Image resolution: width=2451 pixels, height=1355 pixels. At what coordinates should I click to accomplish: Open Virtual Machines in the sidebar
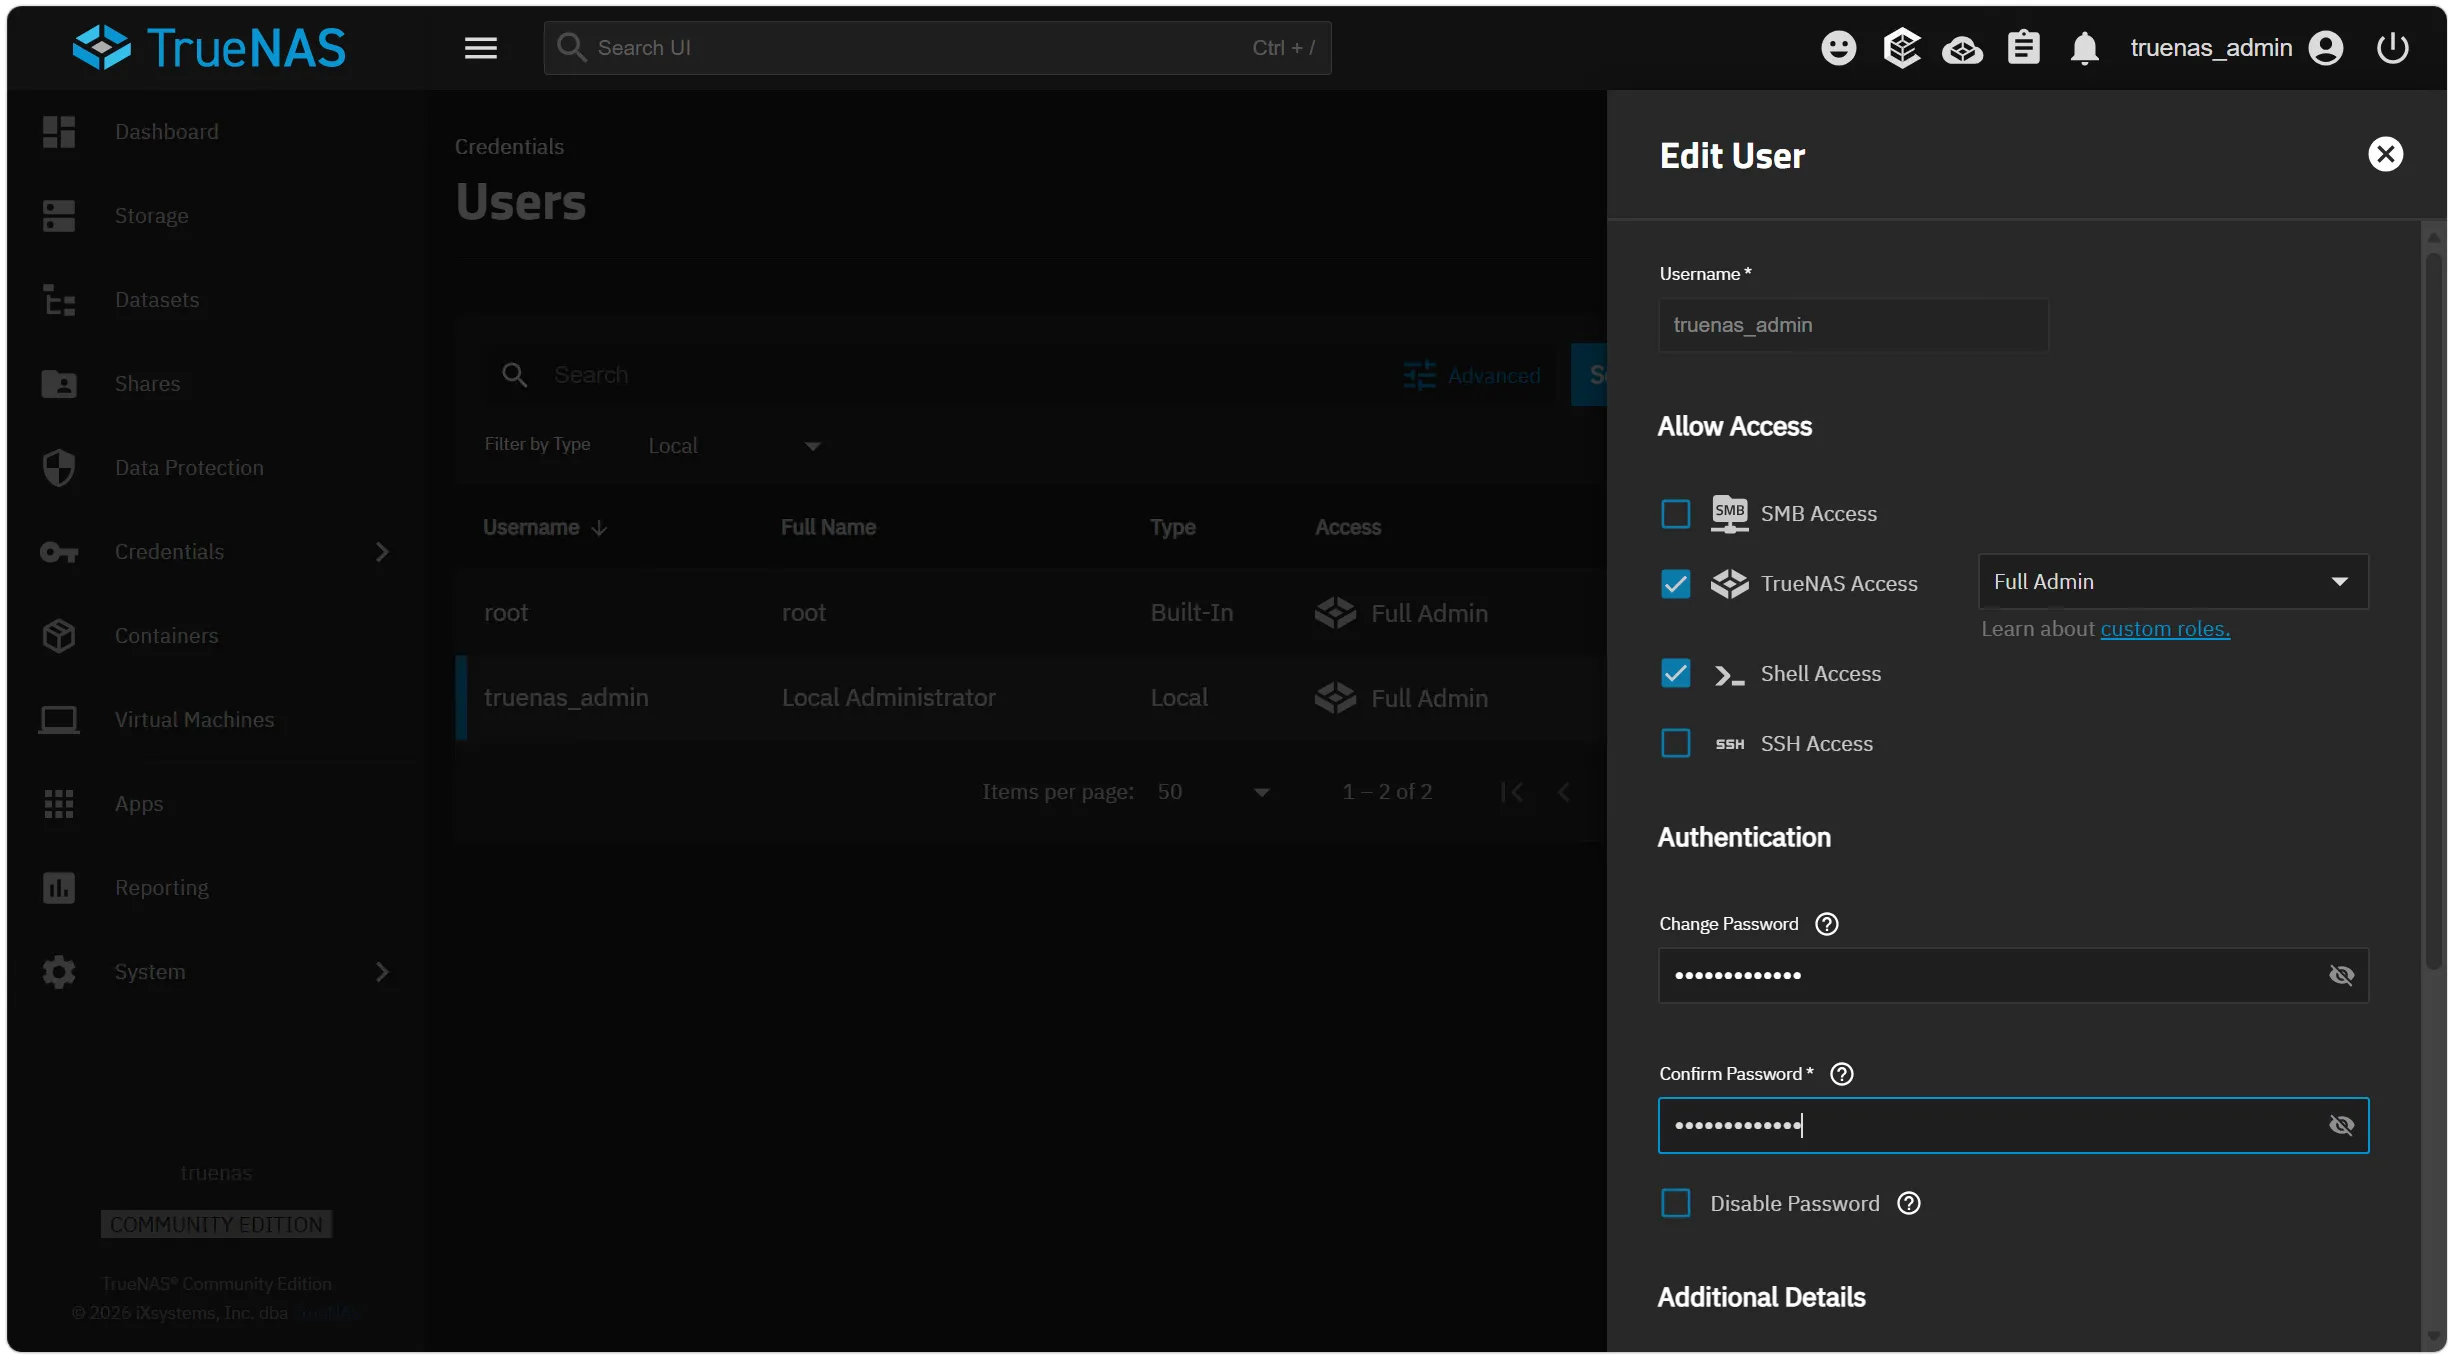pos(194,720)
